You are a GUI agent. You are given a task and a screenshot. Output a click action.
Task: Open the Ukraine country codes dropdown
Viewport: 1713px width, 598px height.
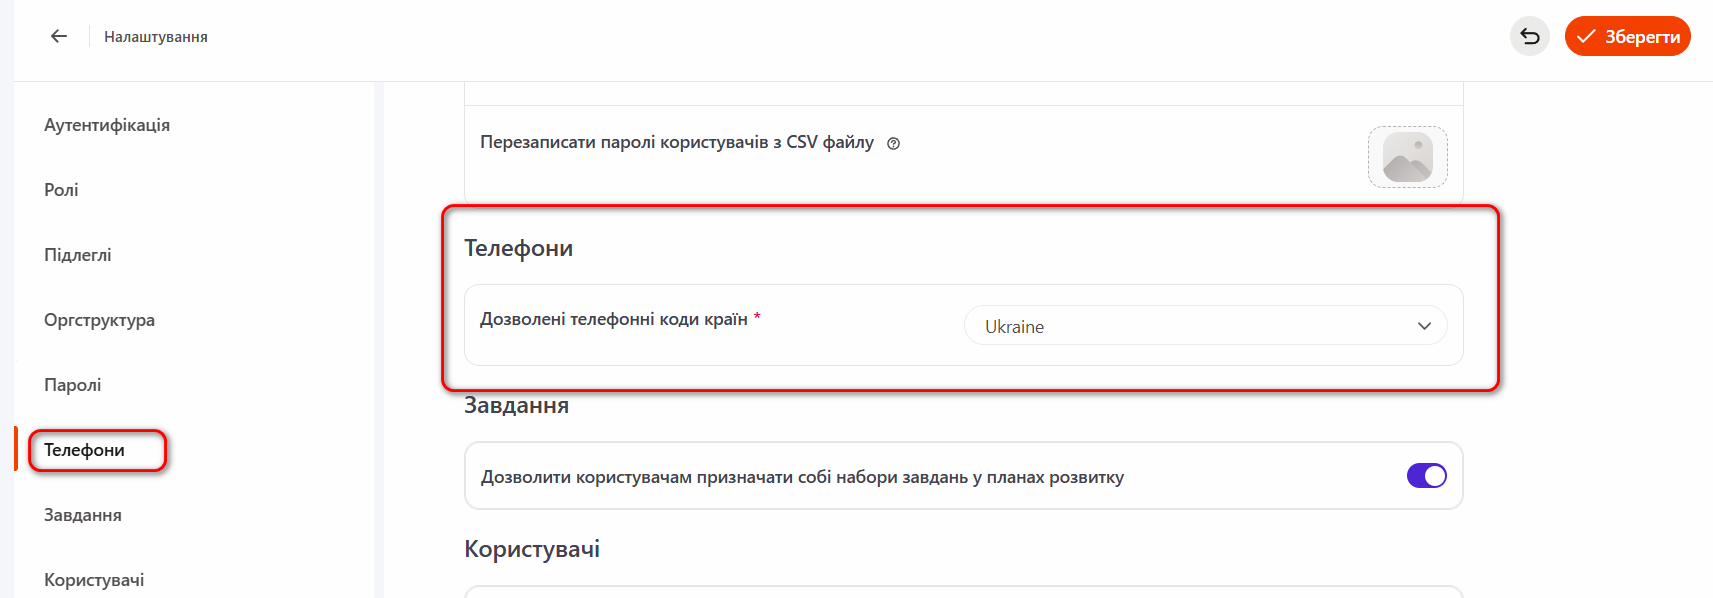1190,326
